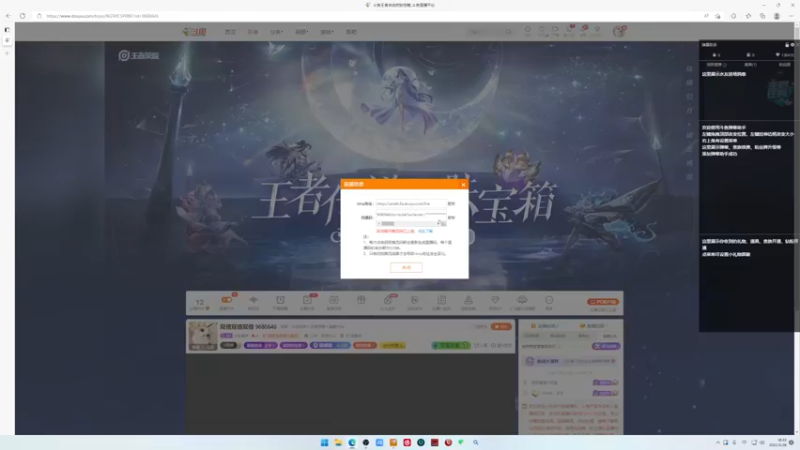Click the lock icon in the danmaku helper window
The width and height of the screenshot is (800, 450).
(x=787, y=45)
